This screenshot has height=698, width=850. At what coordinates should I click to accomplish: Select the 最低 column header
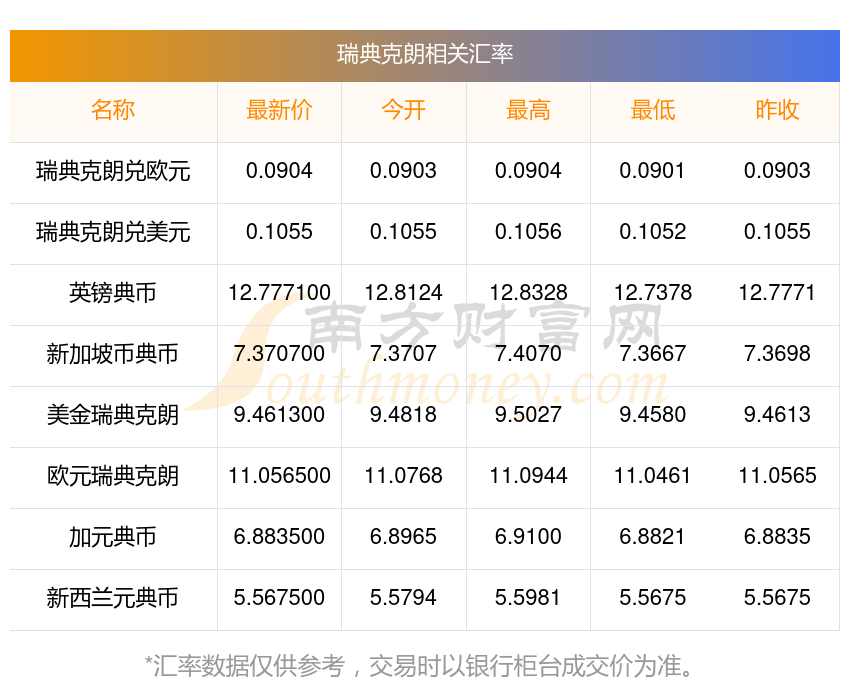tap(653, 110)
